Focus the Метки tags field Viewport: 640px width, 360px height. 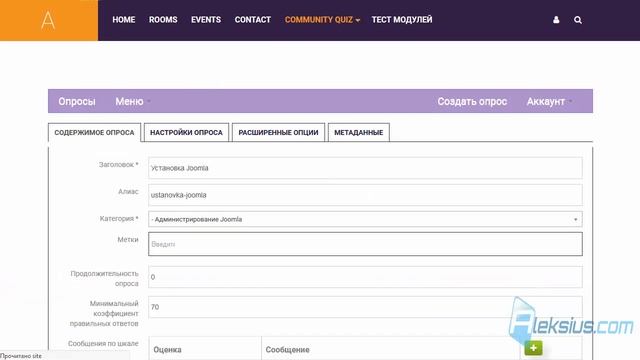coord(365,244)
